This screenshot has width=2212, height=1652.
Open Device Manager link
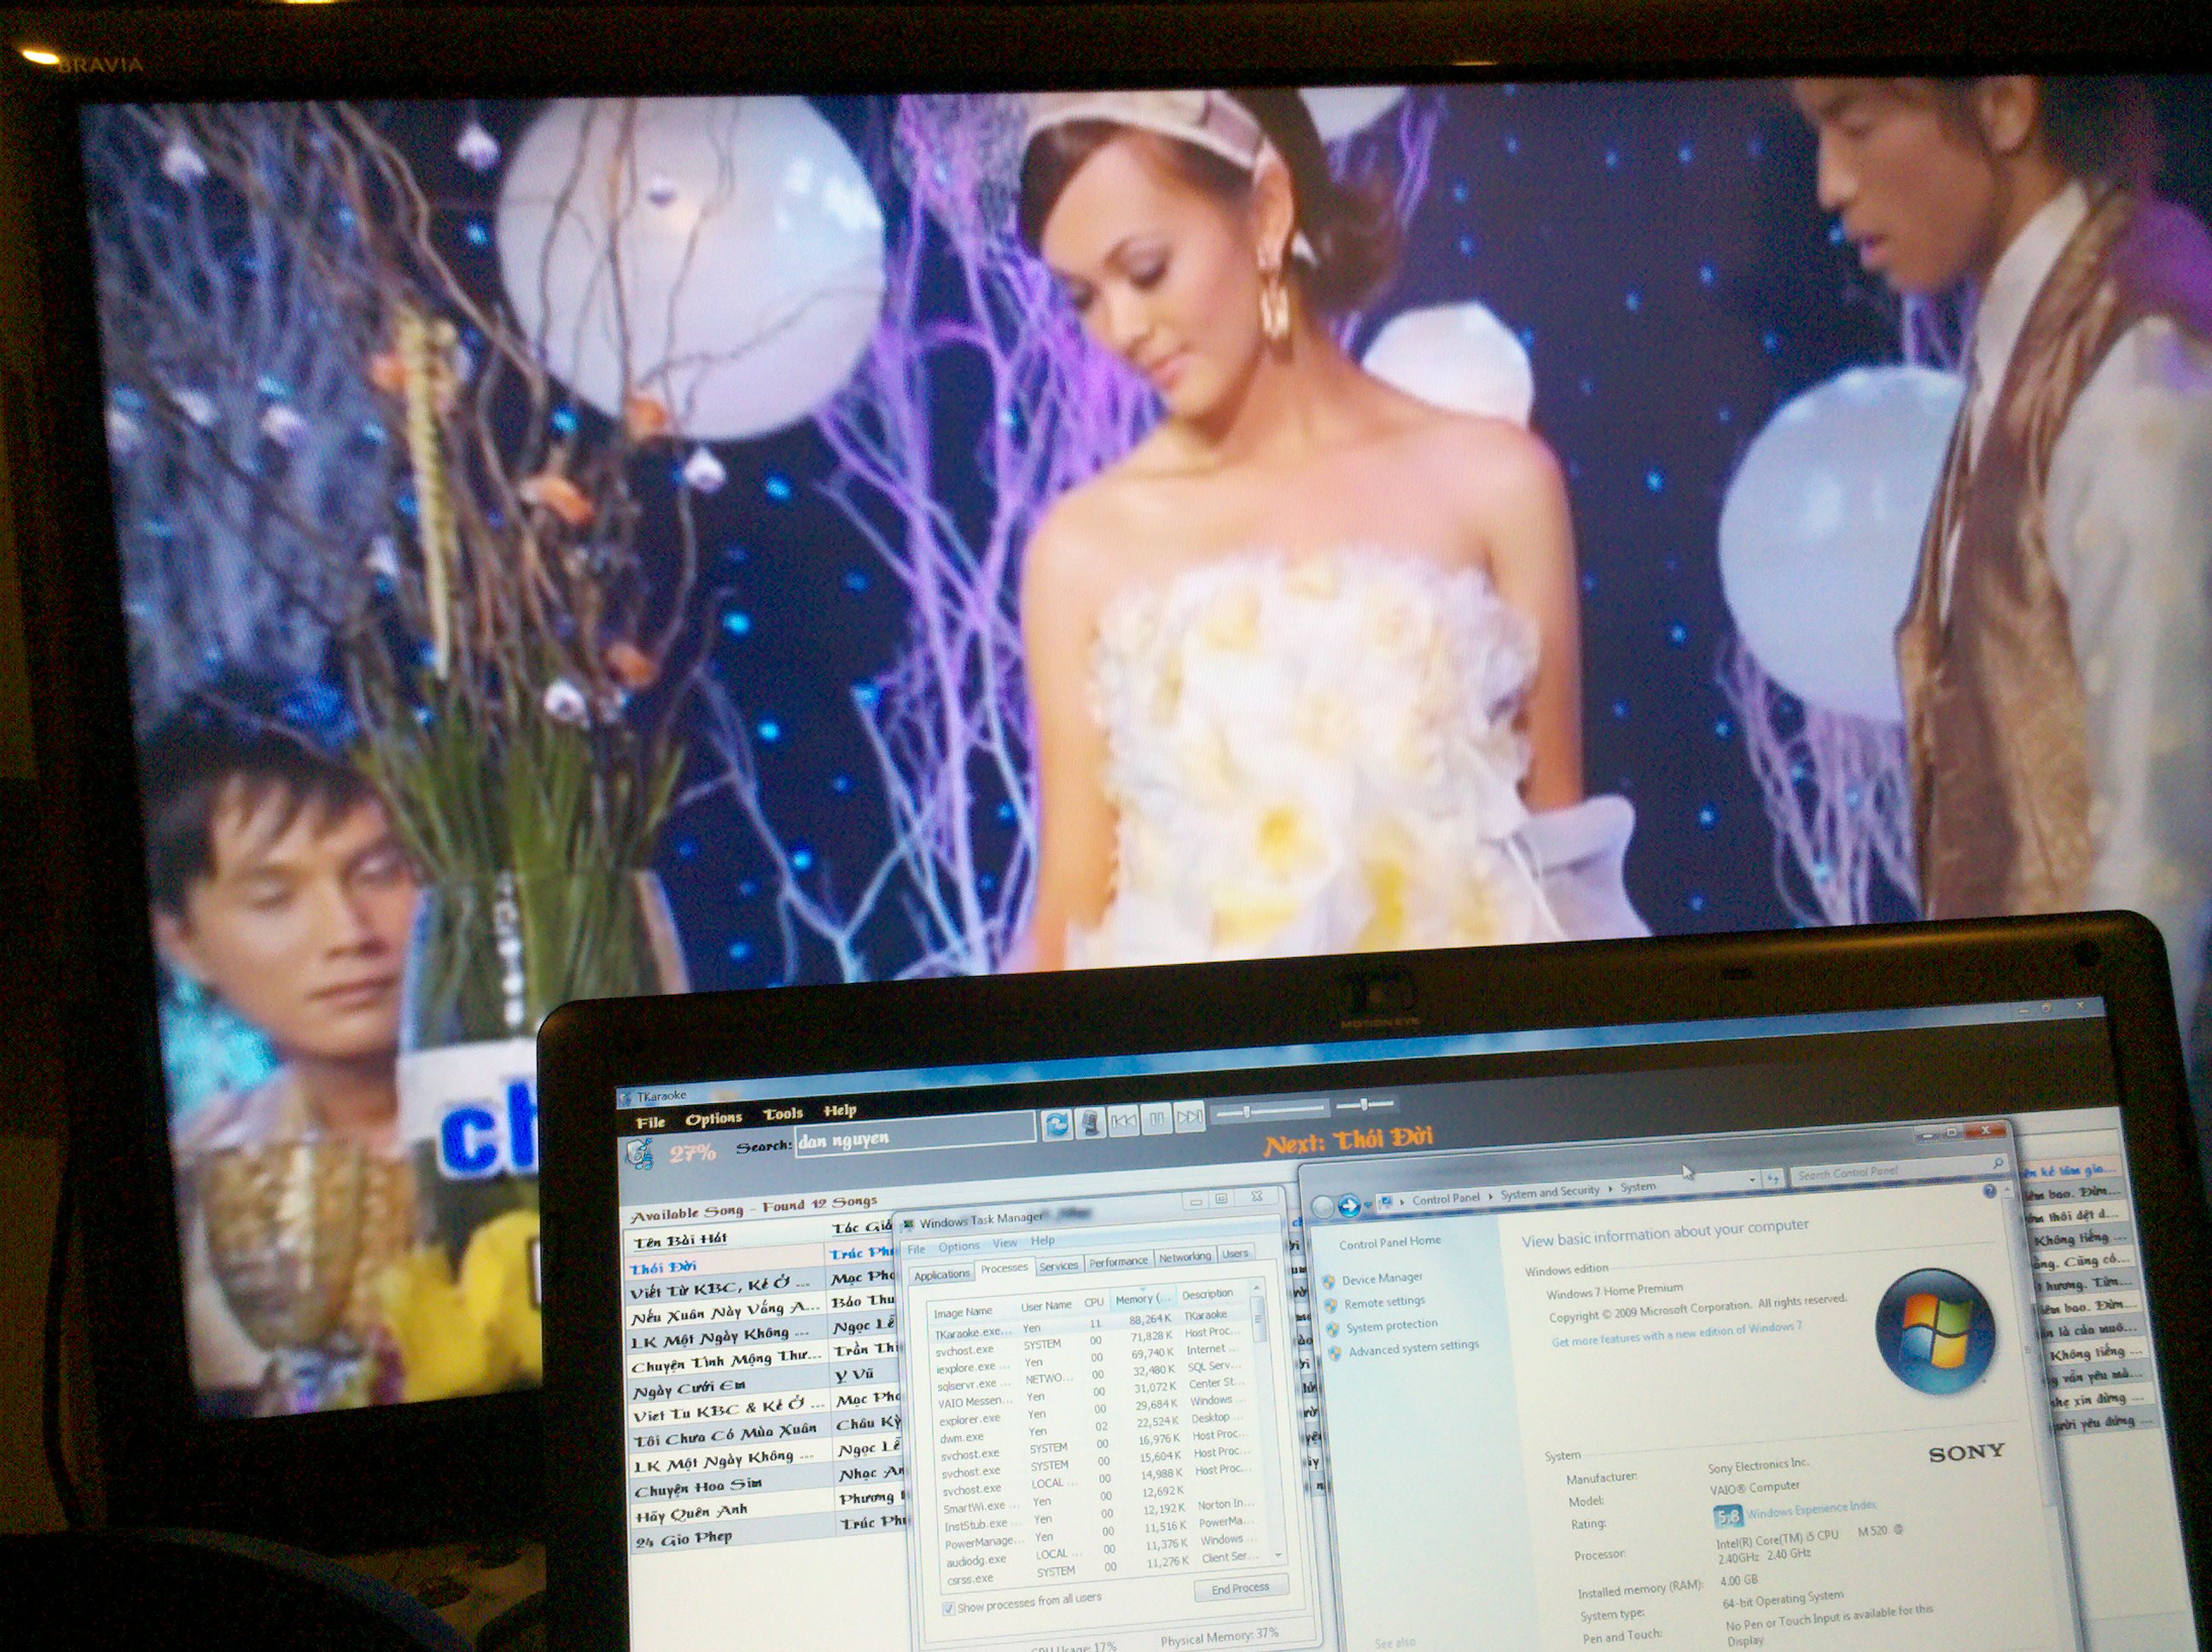(x=1382, y=1279)
